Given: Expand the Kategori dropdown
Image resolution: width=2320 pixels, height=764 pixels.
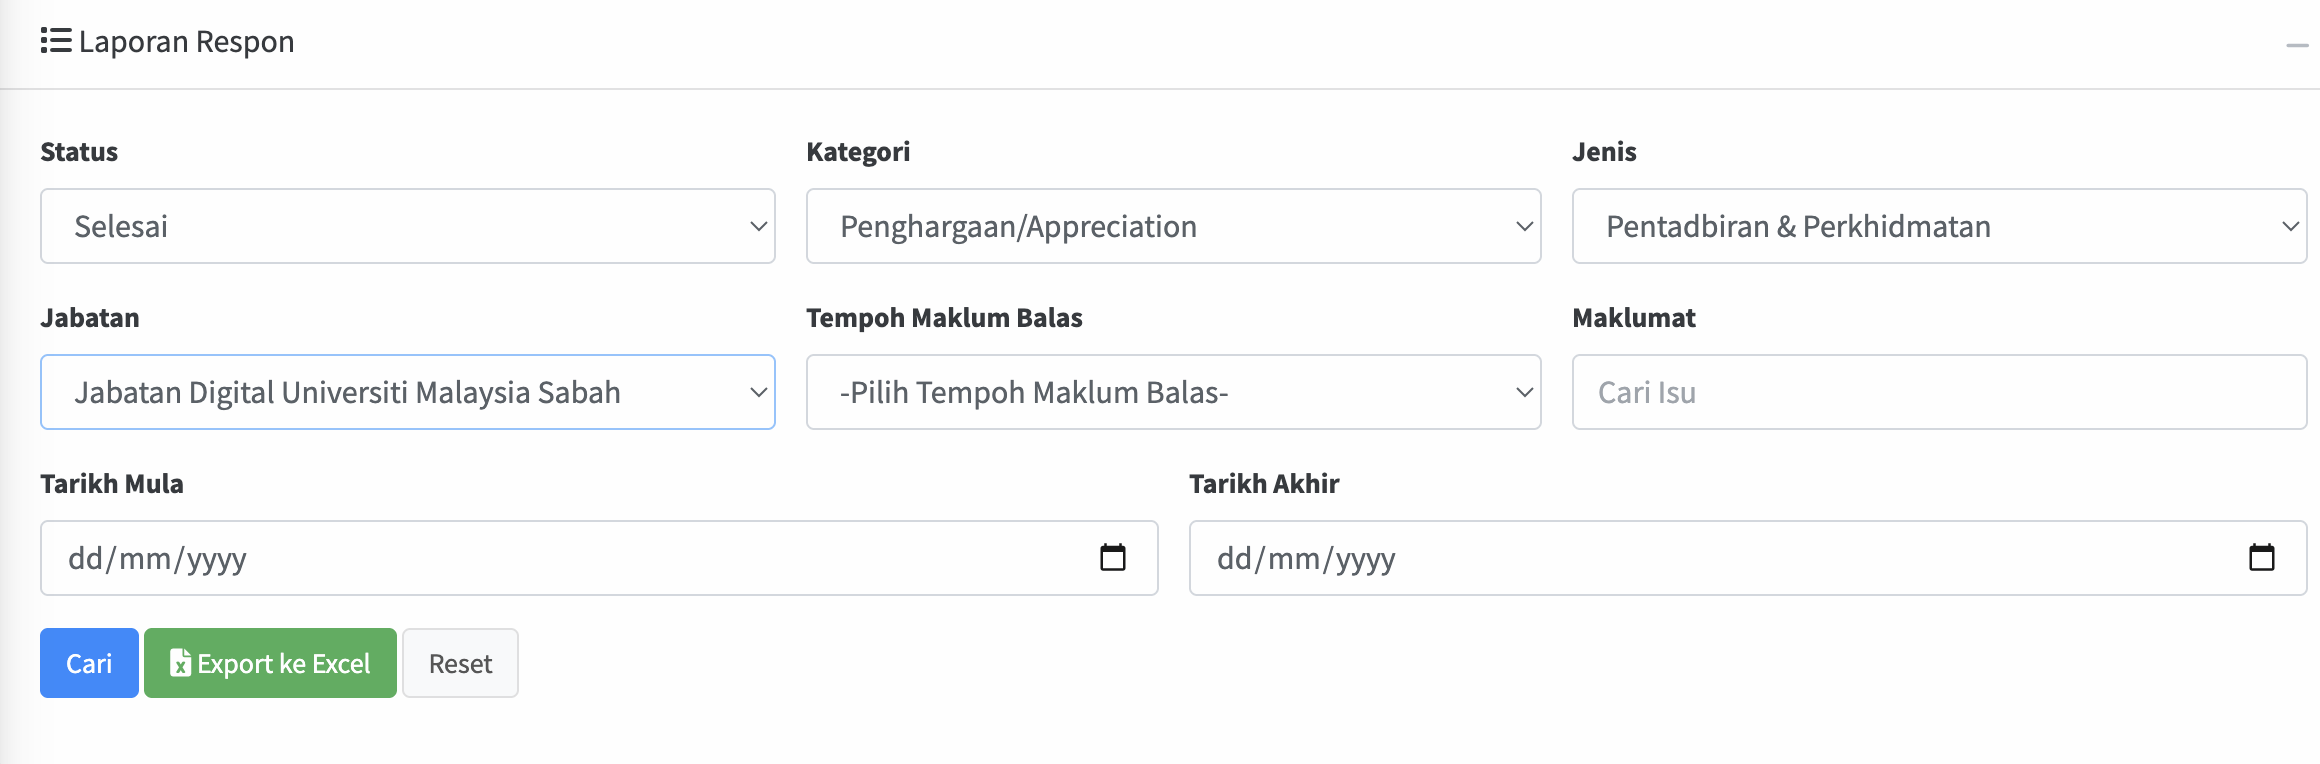Looking at the screenshot, I should (x=1173, y=226).
